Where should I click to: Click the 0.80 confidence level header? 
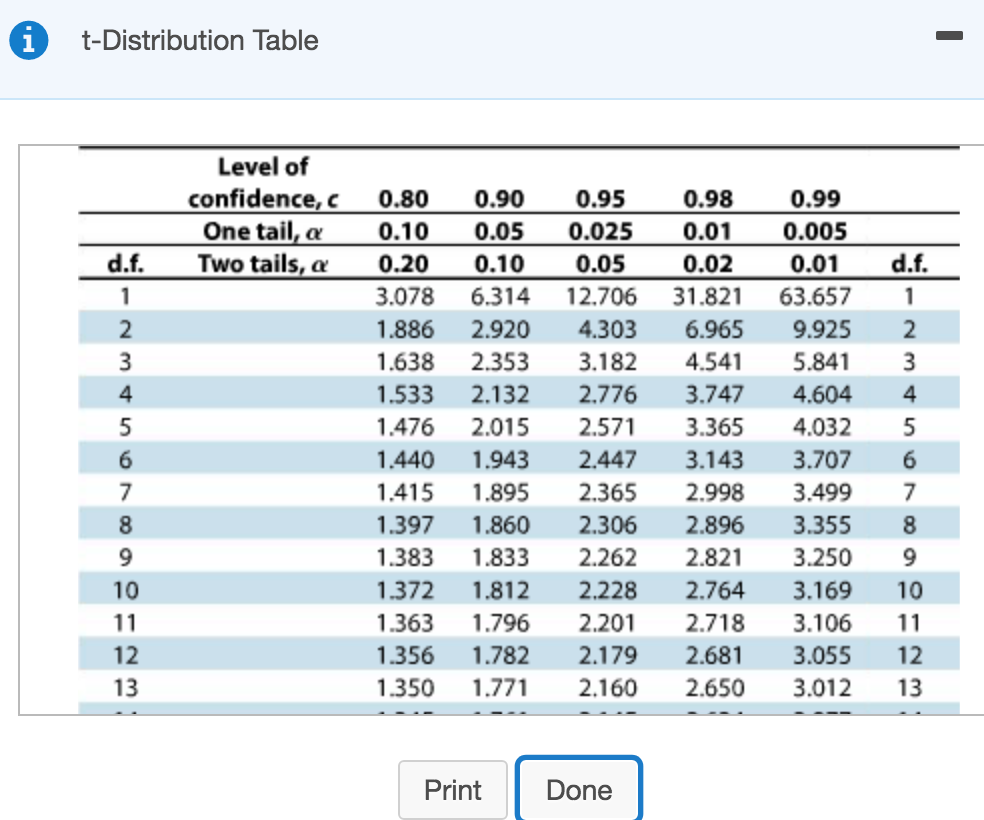[404, 198]
